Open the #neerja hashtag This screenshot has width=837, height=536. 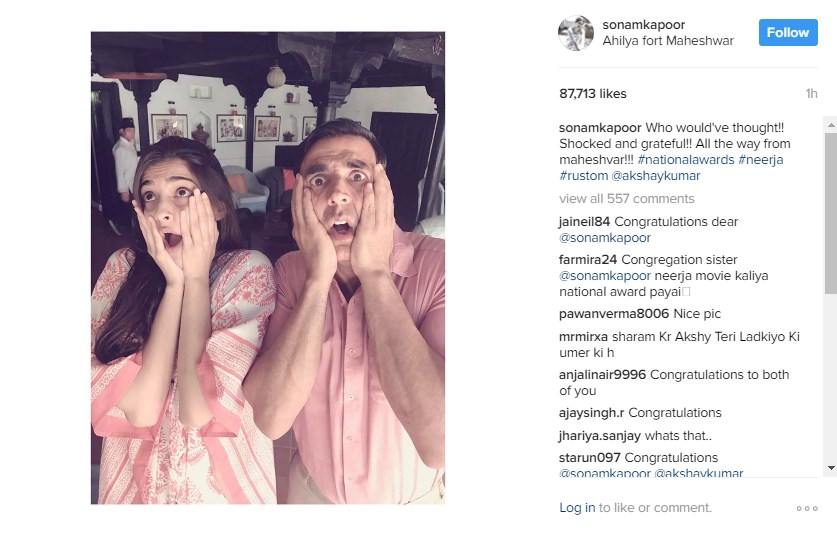(760, 160)
